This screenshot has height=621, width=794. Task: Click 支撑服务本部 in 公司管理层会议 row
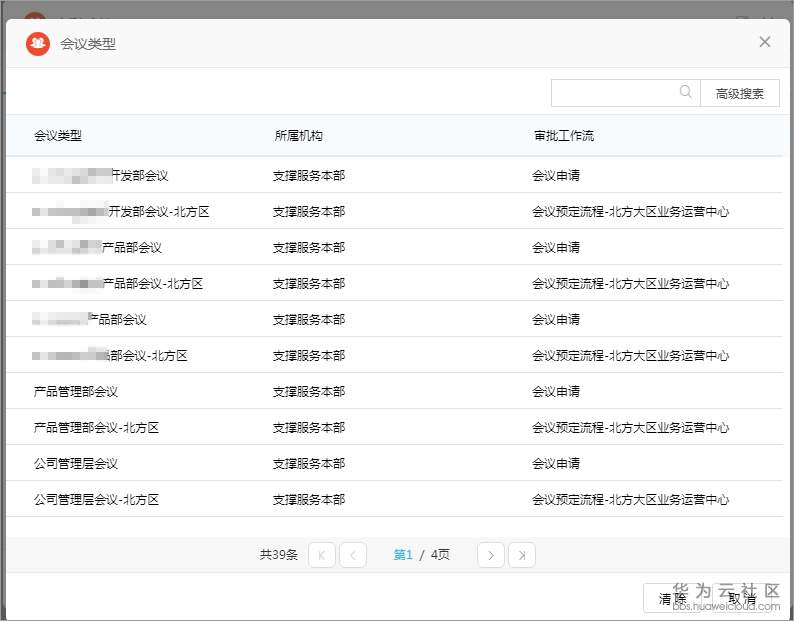coord(309,463)
